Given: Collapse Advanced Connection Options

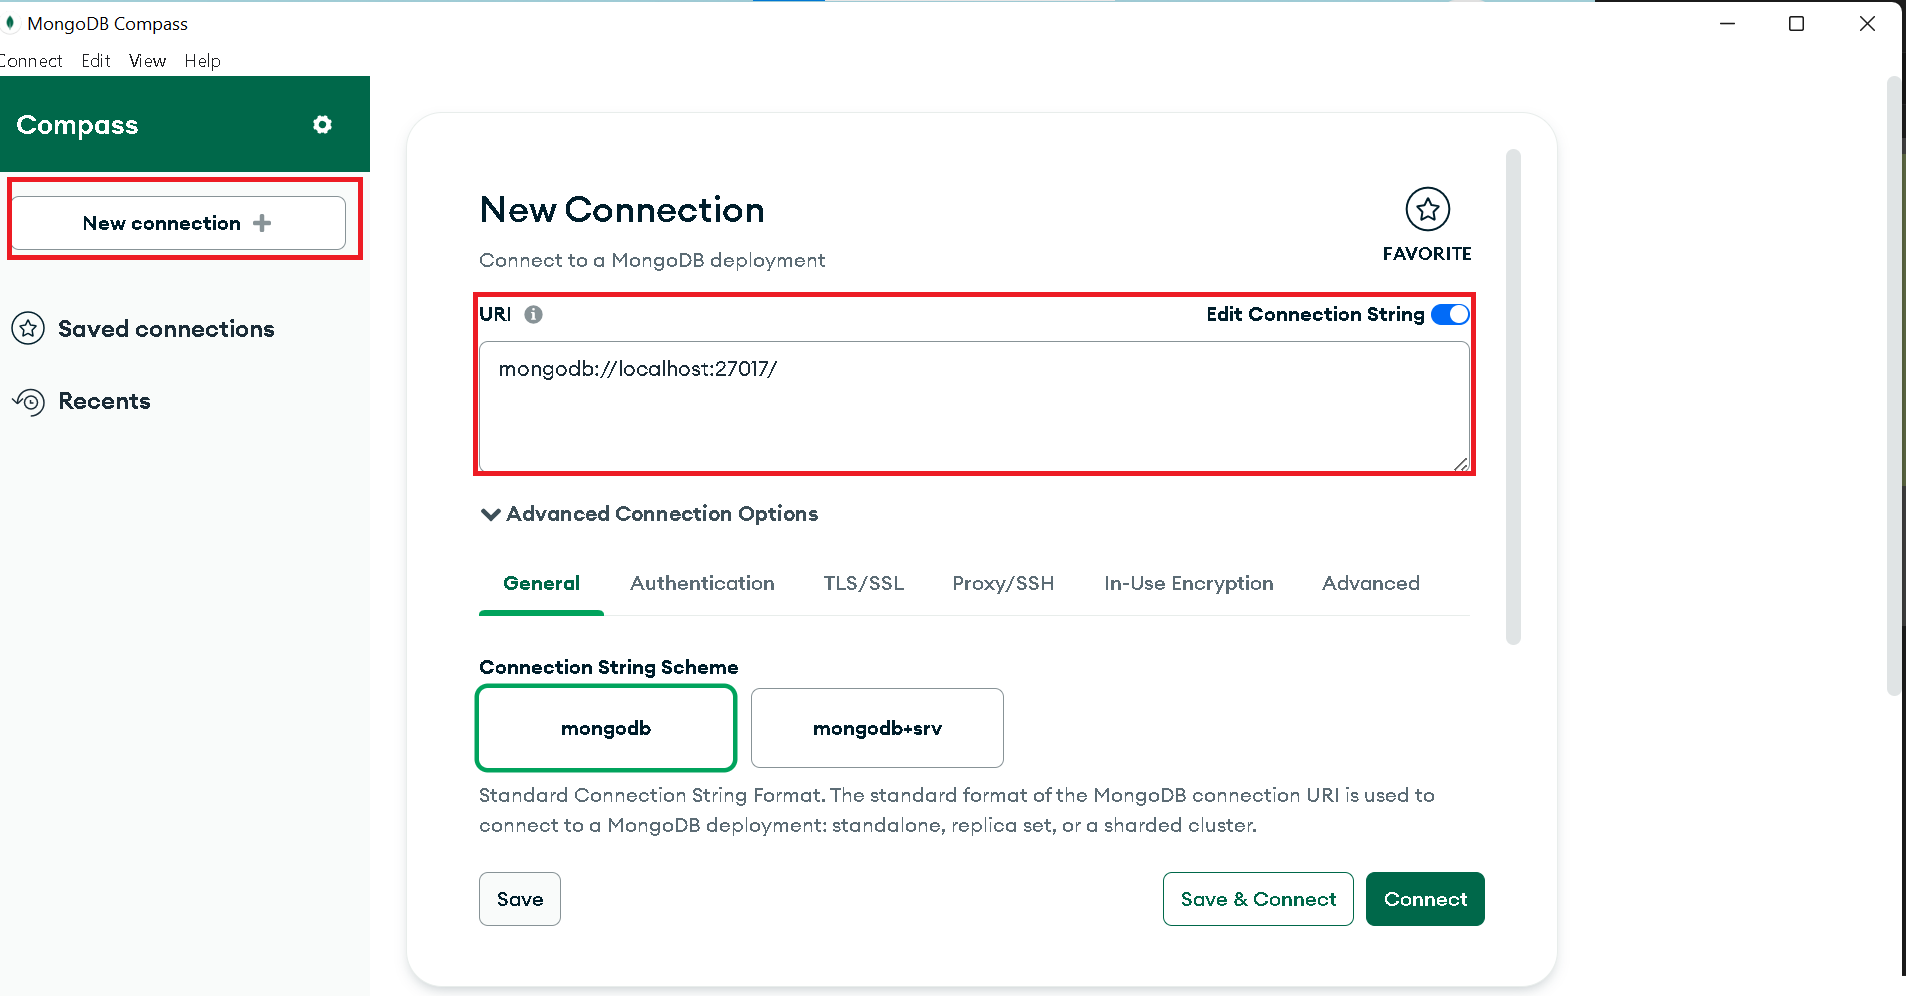Looking at the screenshot, I should (x=649, y=514).
